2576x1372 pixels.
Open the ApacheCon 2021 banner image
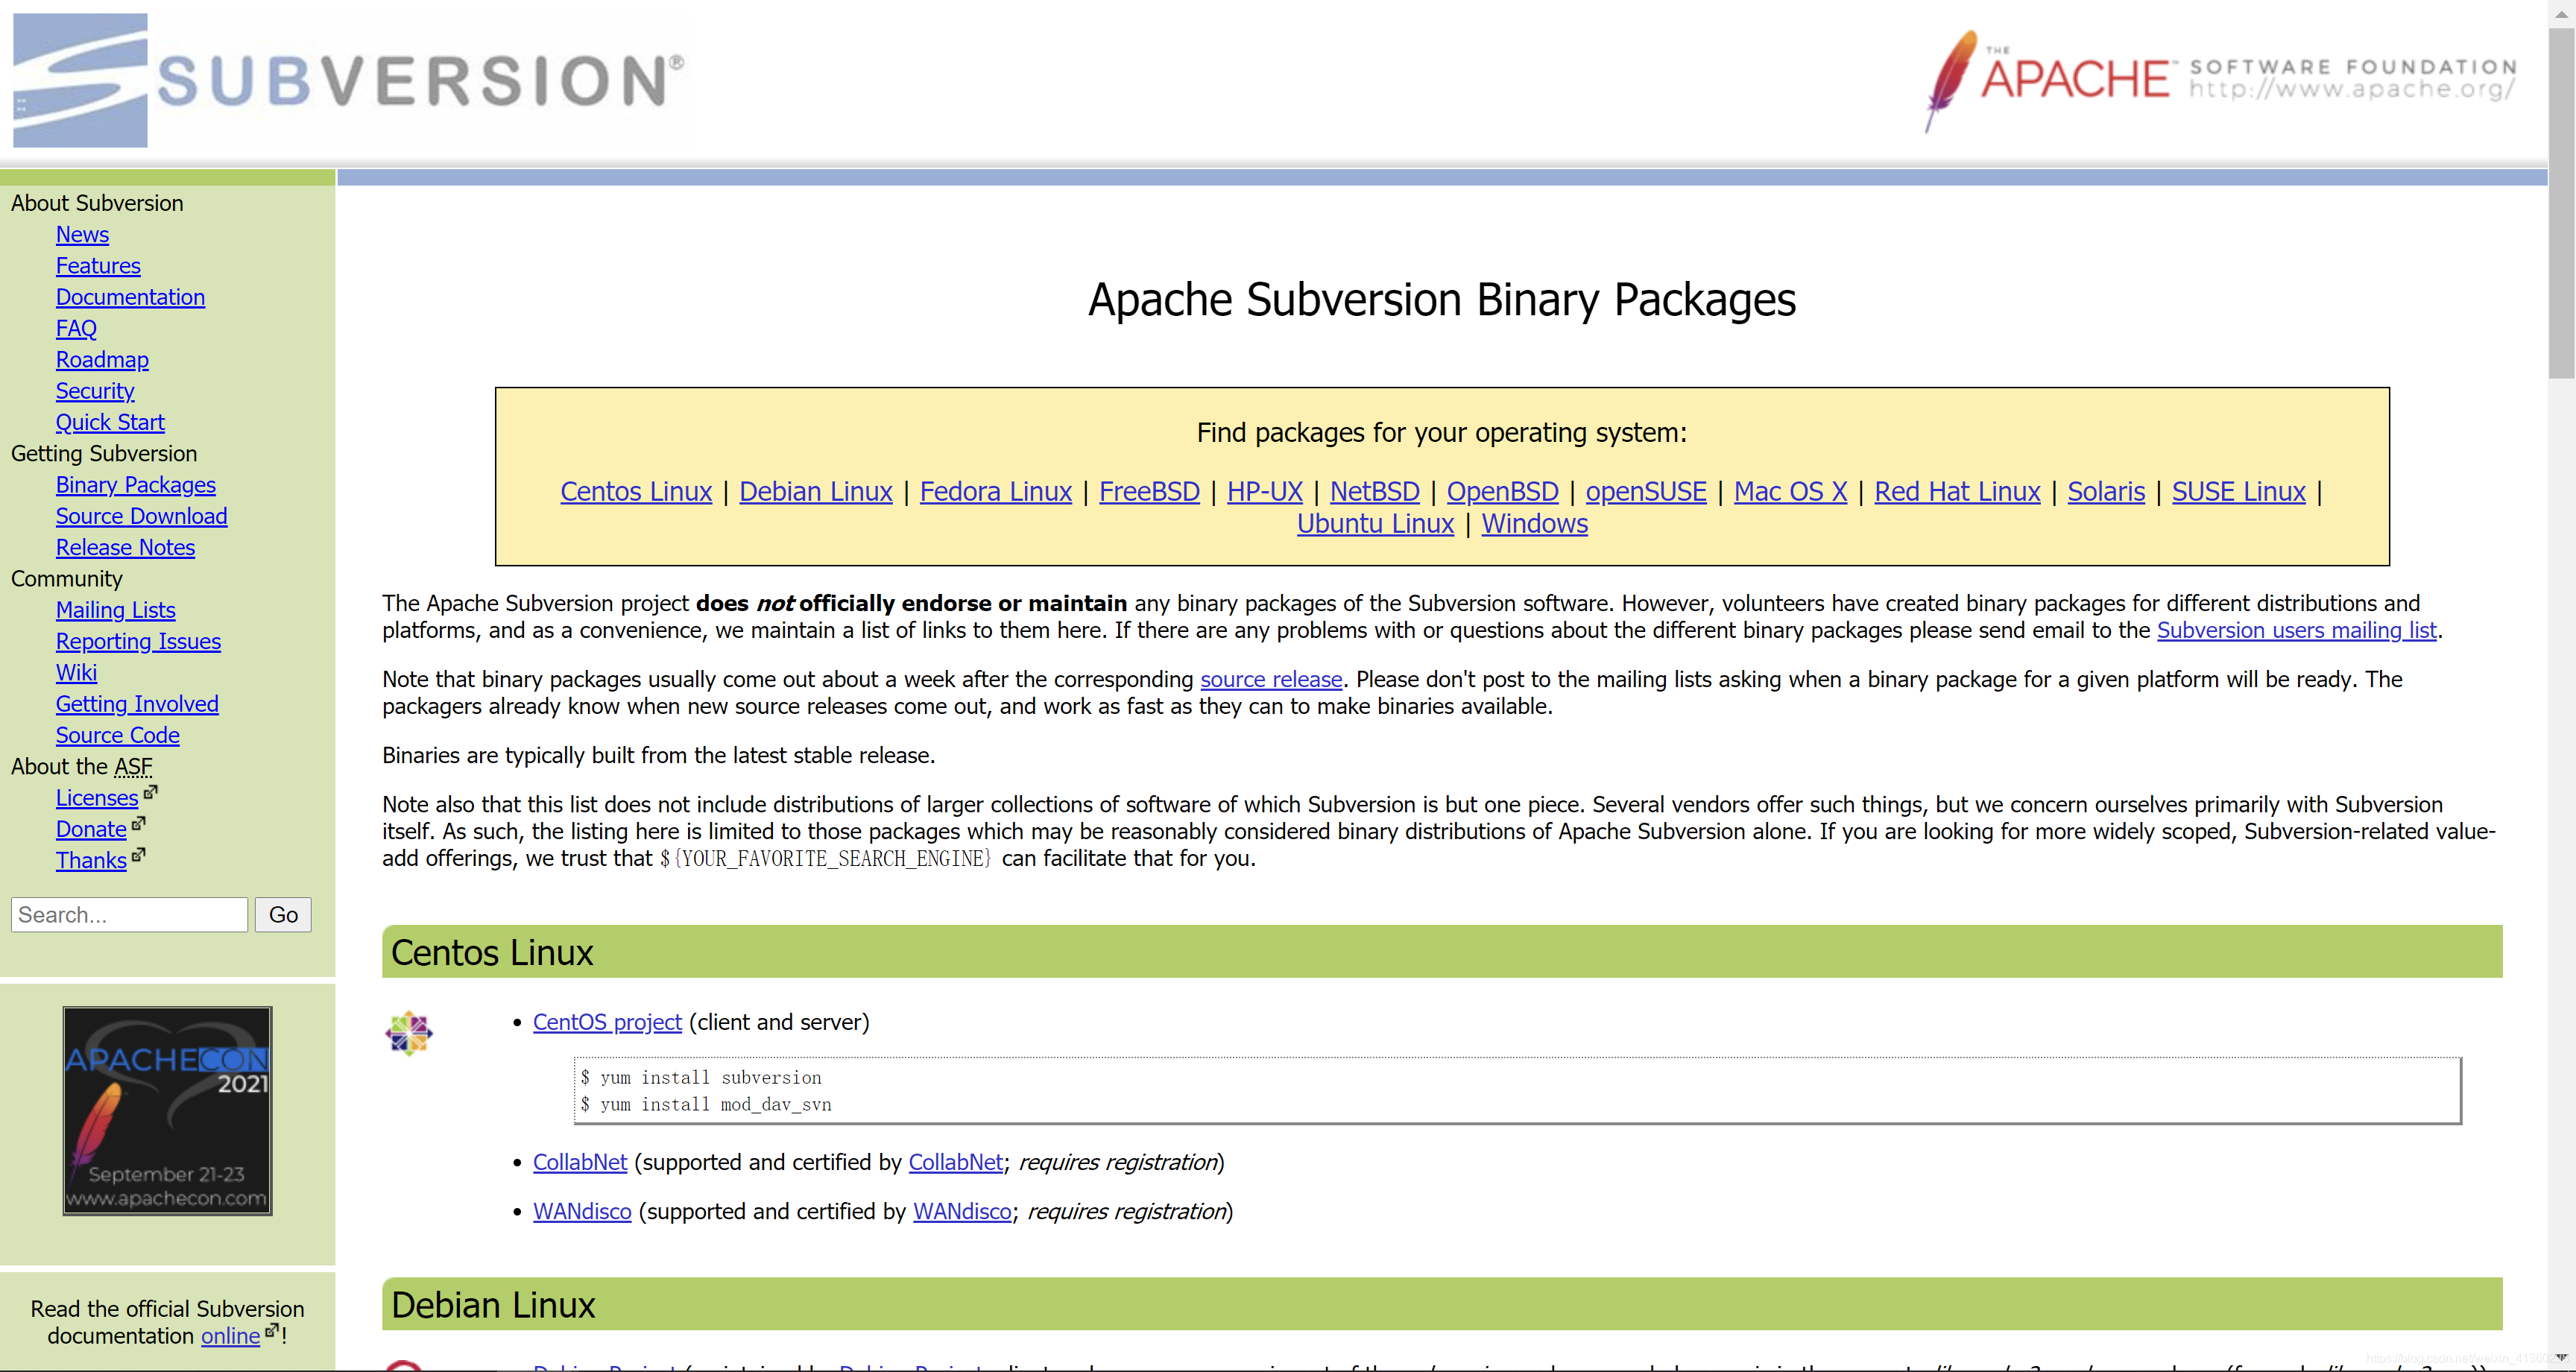(x=167, y=1110)
